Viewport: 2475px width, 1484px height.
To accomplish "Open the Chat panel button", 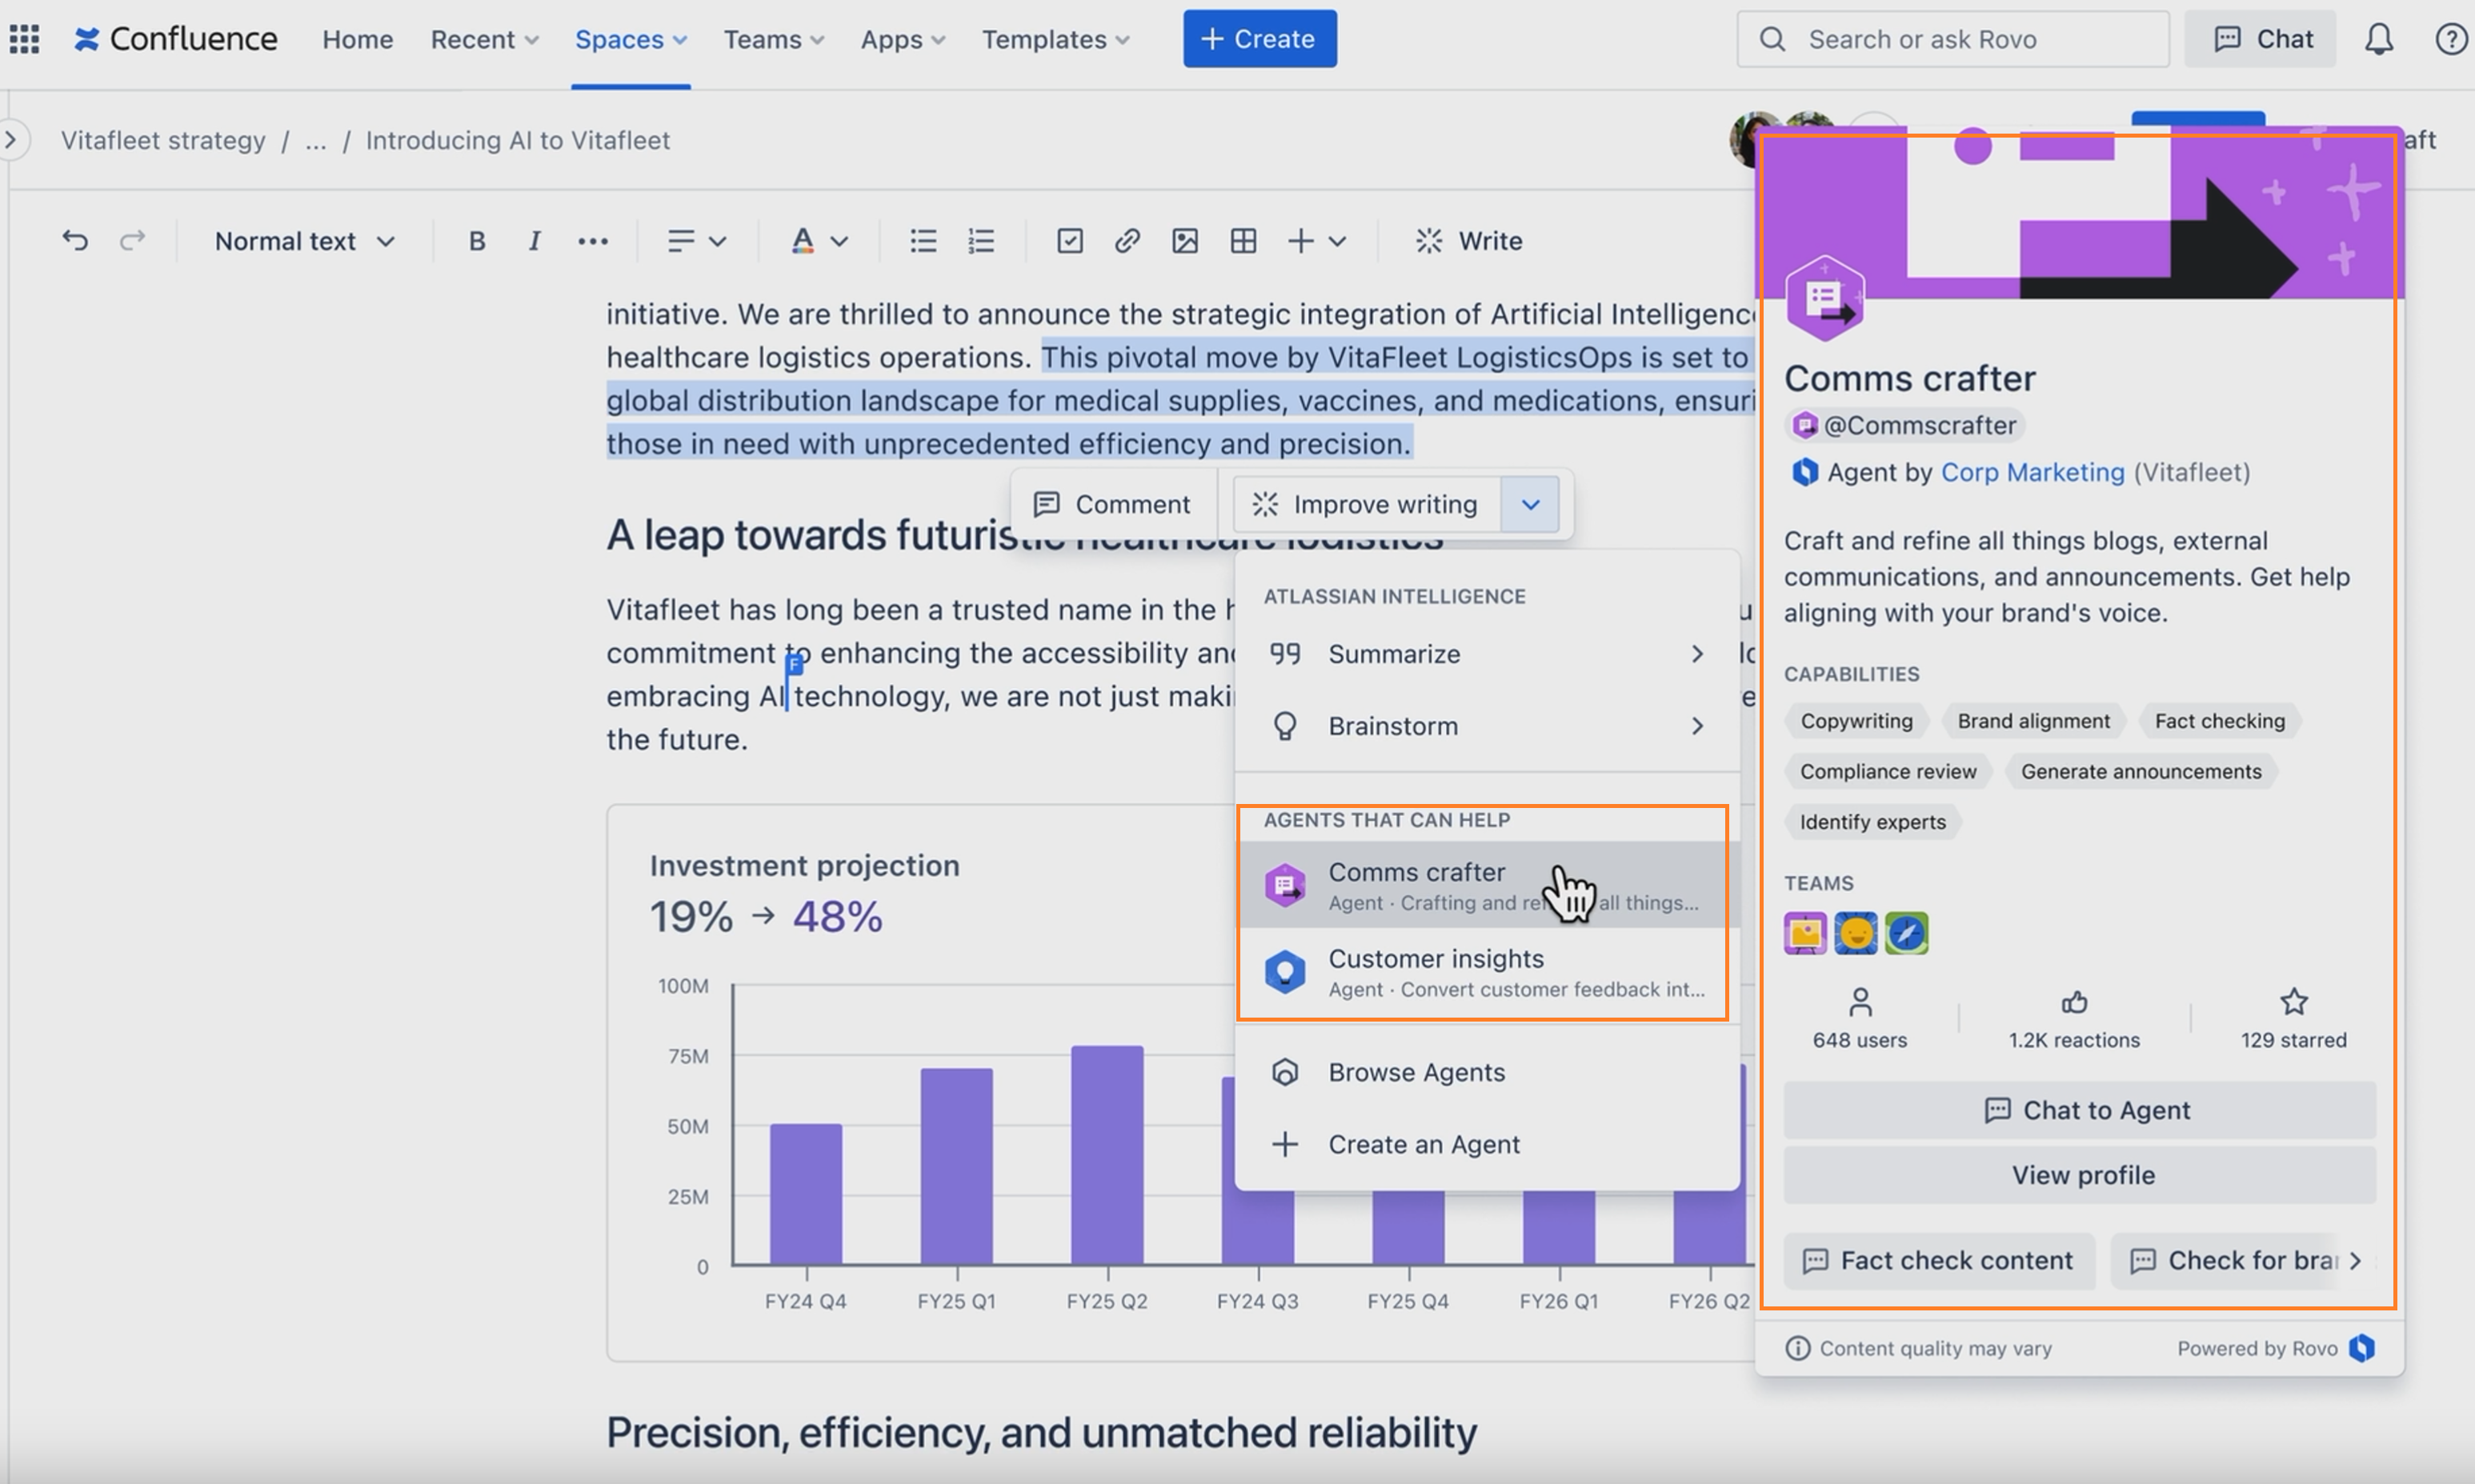I will [x=2260, y=39].
